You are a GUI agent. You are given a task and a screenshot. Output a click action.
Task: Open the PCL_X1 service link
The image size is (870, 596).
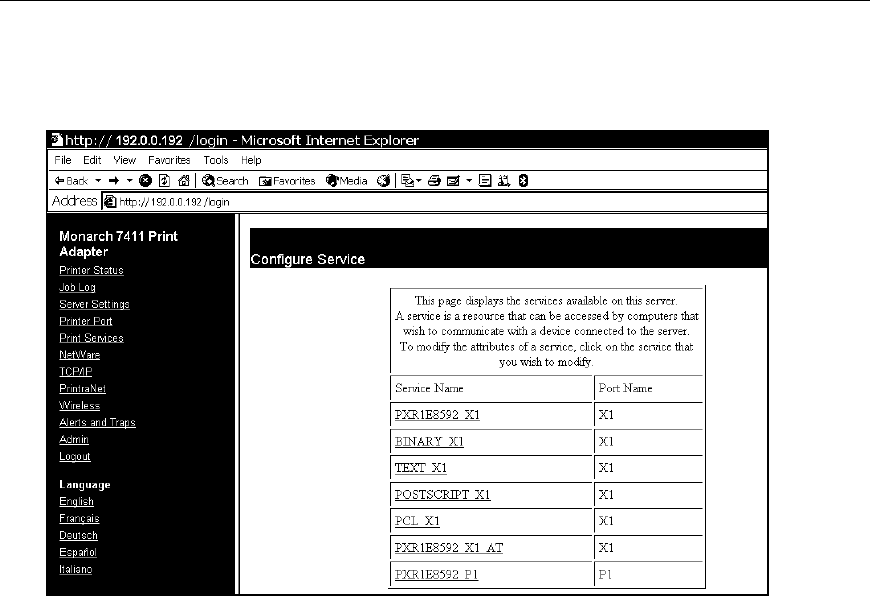417,521
